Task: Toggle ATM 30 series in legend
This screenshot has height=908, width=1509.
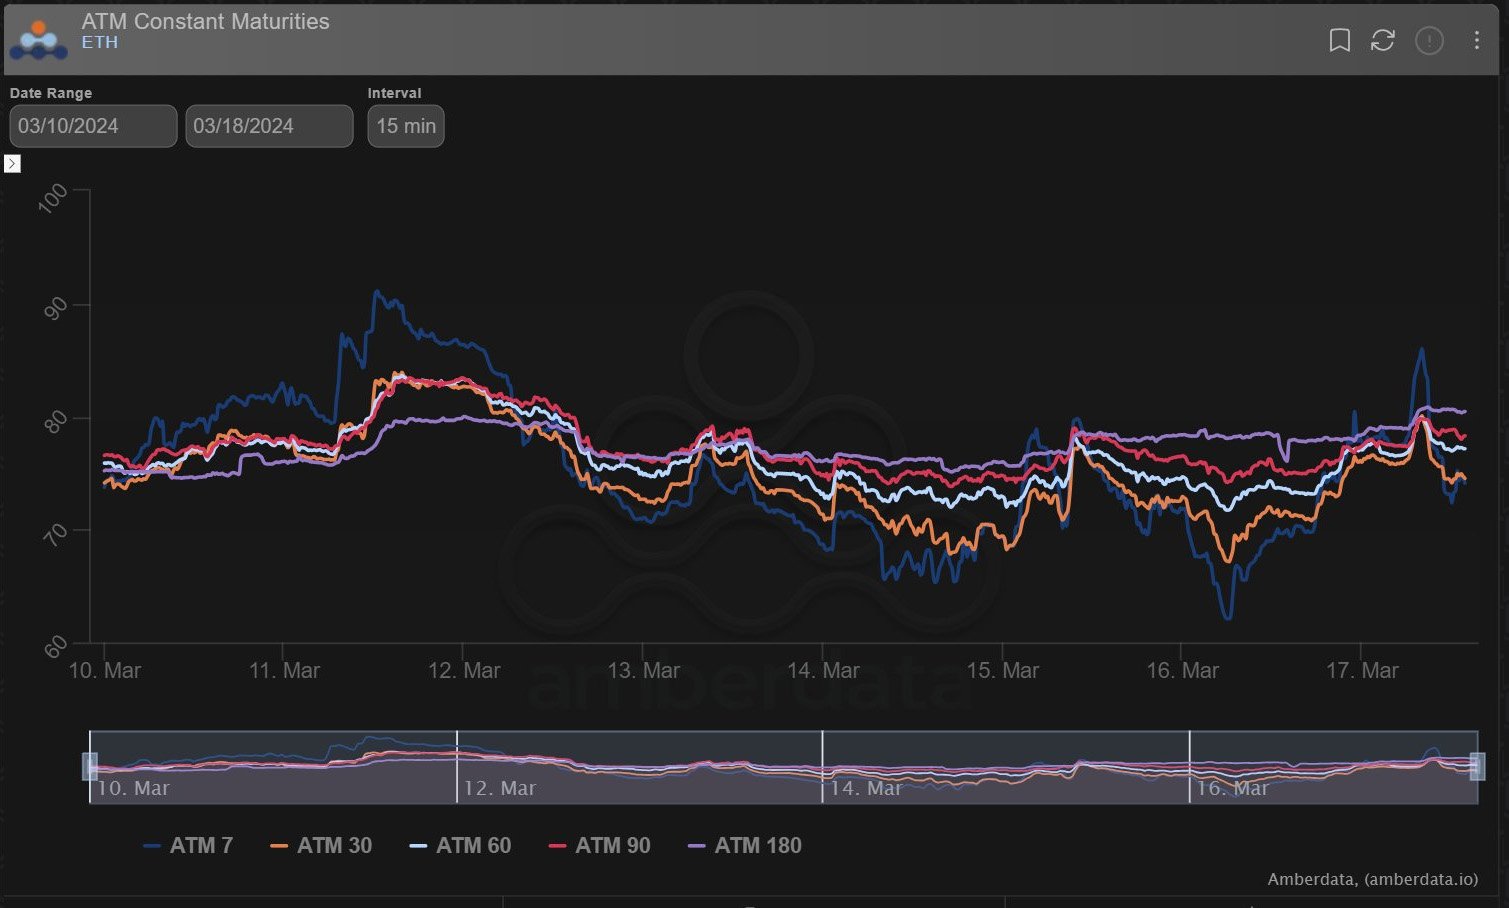Action: point(321,846)
